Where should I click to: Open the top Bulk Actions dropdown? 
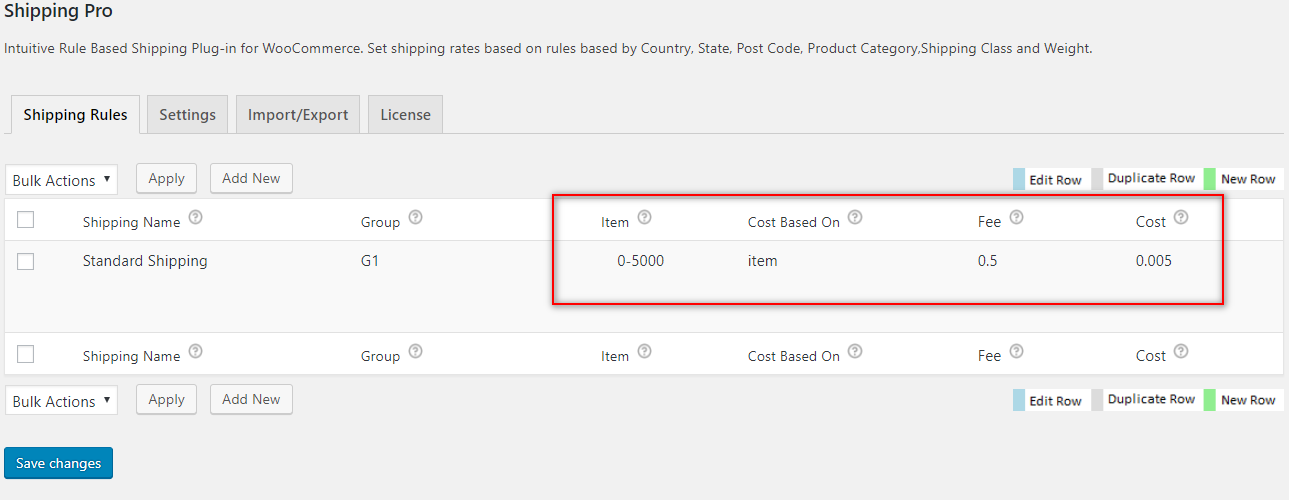61,180
